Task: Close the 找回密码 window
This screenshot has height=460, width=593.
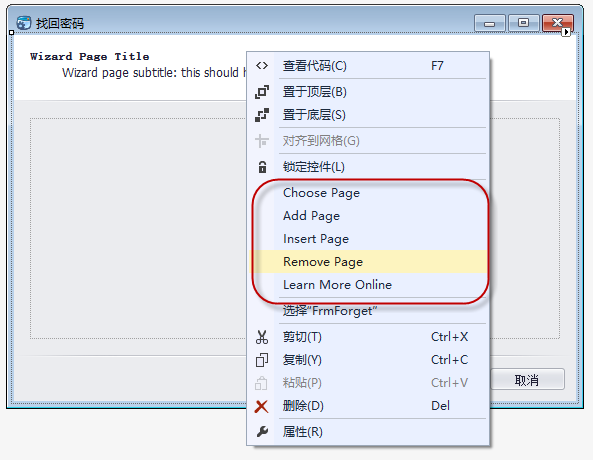Action: pos(557,23)
